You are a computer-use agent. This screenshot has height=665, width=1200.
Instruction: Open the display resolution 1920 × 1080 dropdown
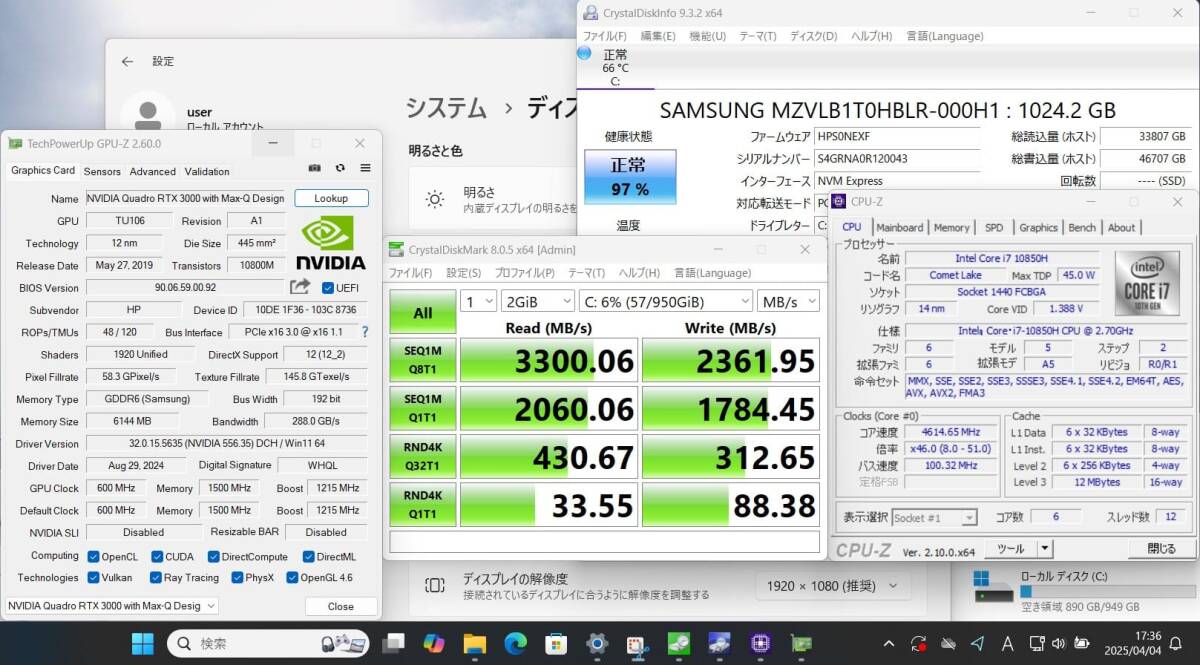[832, 585]
